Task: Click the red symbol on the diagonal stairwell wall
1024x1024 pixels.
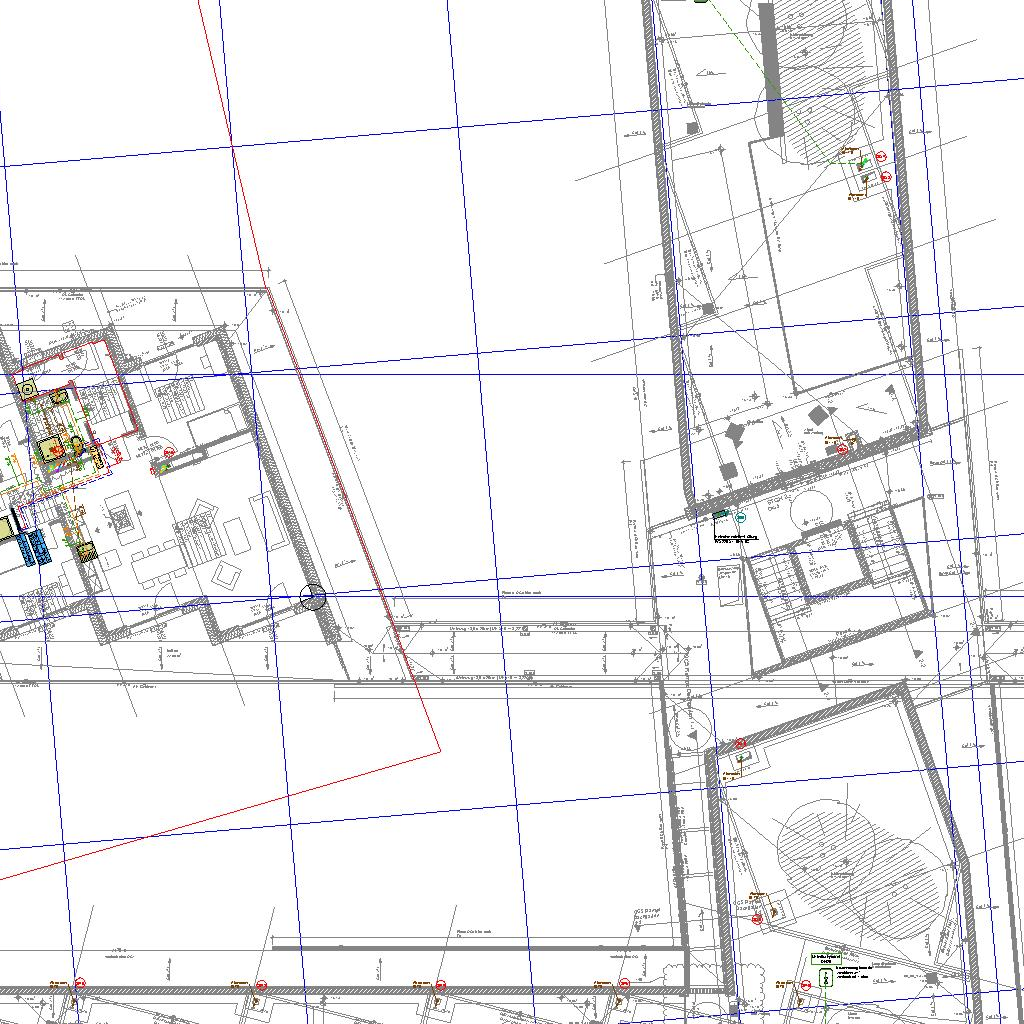Action: 842,450
